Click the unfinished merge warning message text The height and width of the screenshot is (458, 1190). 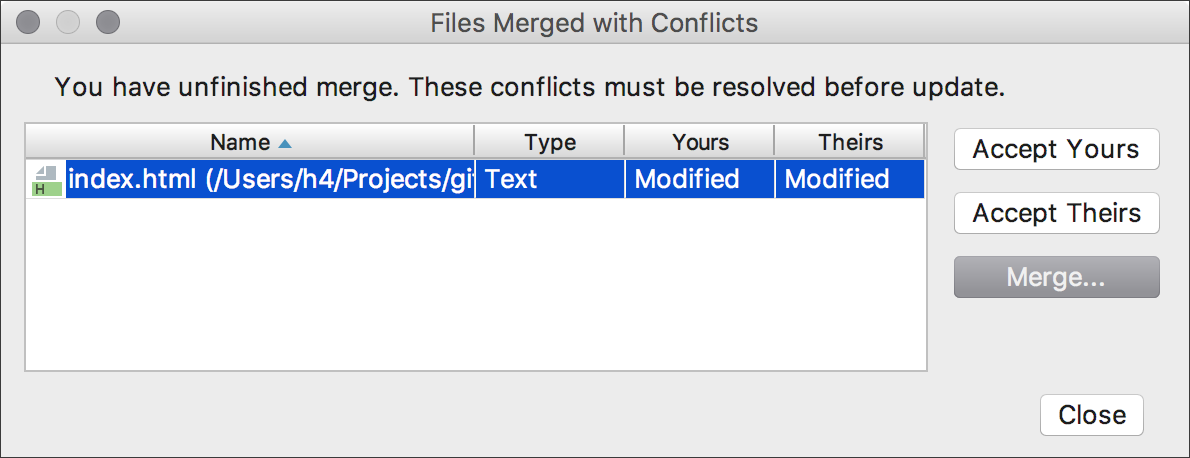pos(530,87)
